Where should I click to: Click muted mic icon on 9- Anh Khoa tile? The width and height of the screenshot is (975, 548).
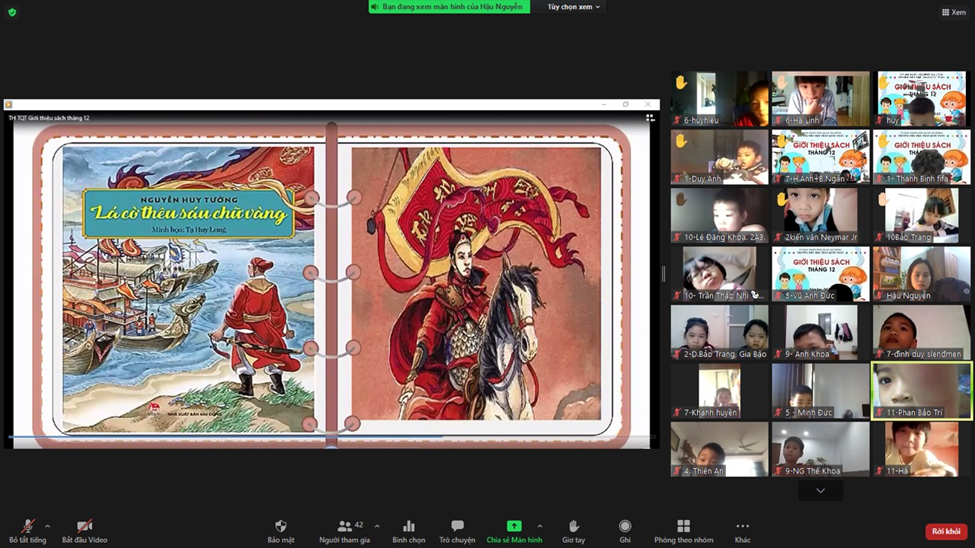(x=779, y=354)
